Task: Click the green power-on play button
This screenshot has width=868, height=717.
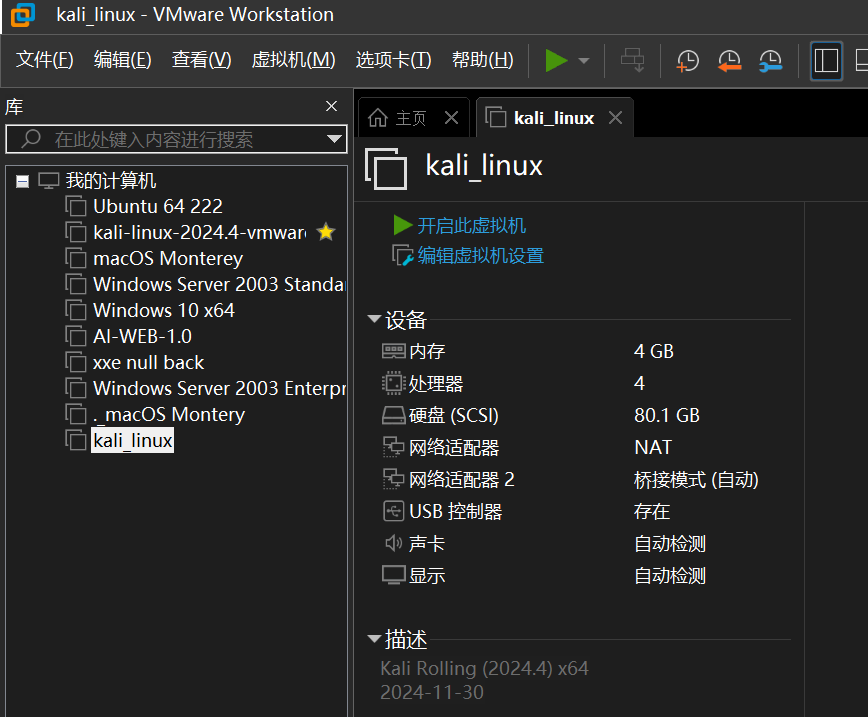Action: point(556,60)
